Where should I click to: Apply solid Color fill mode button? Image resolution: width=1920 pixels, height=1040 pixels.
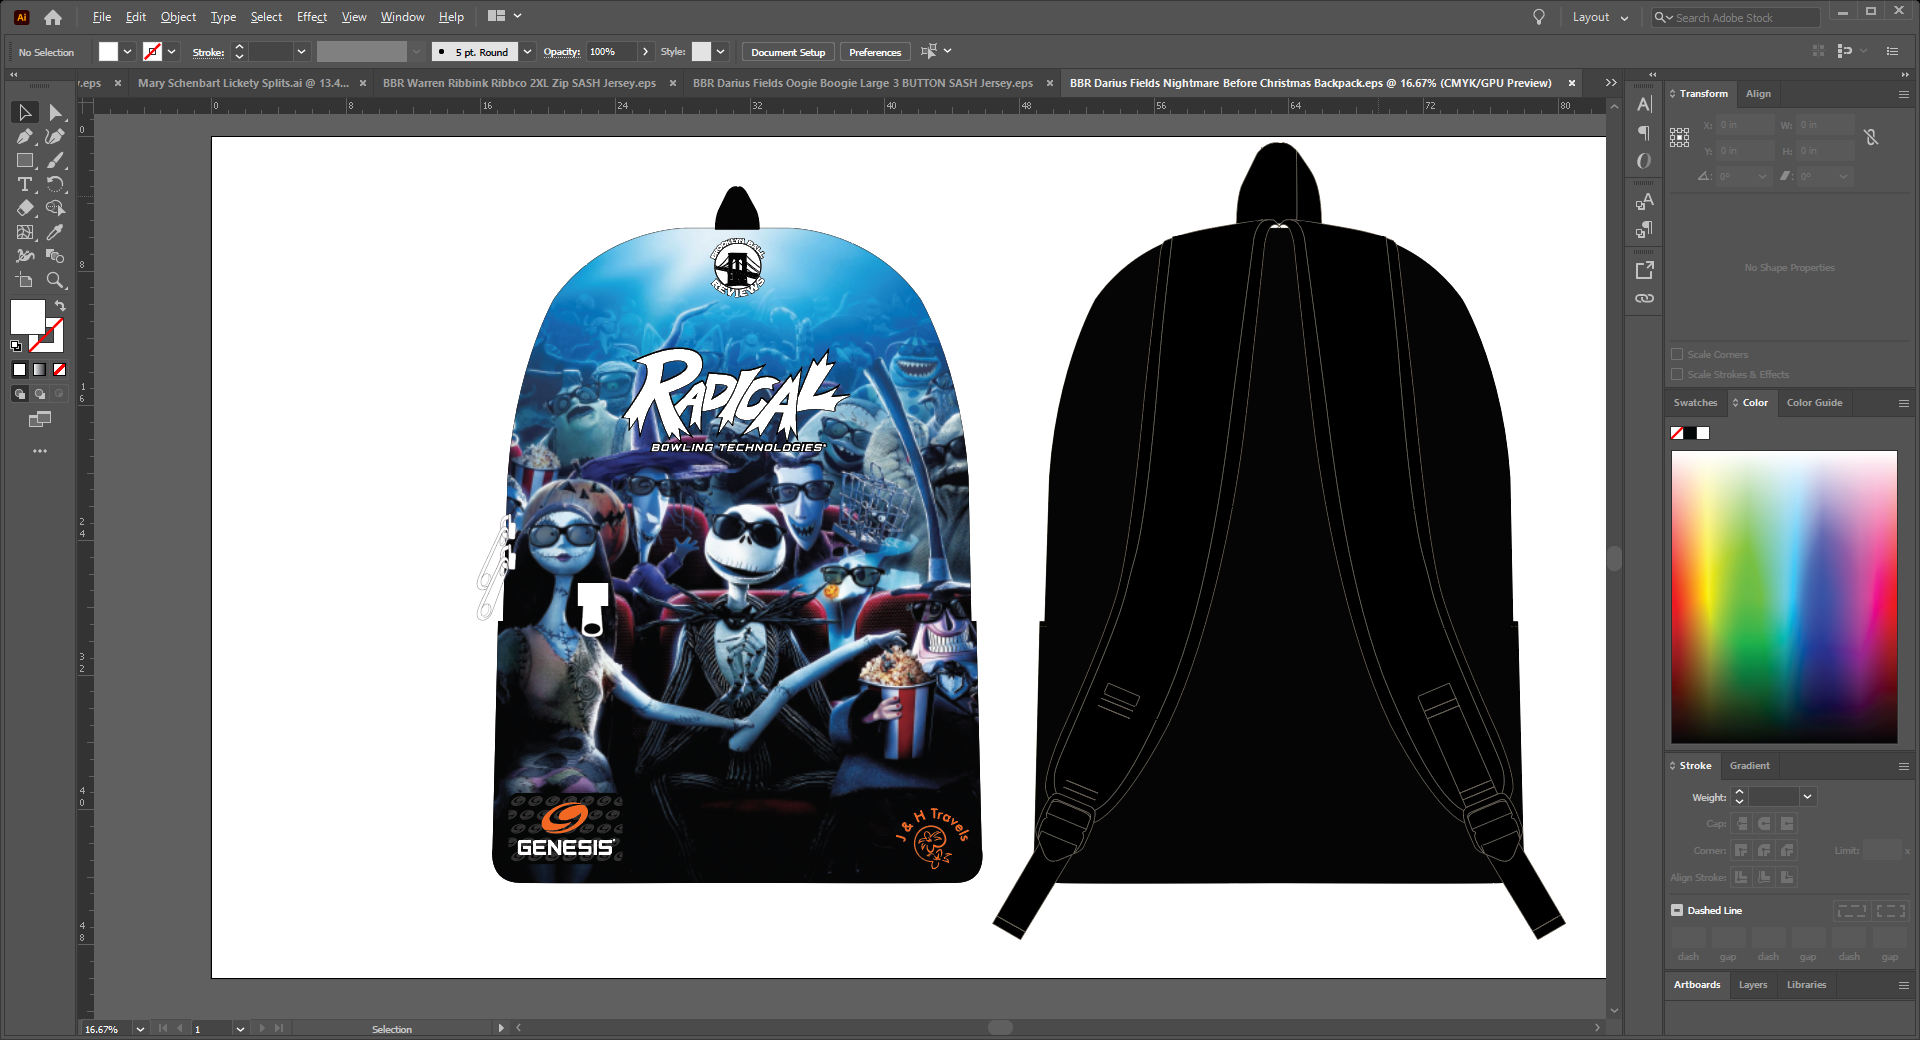coord(19,370)
